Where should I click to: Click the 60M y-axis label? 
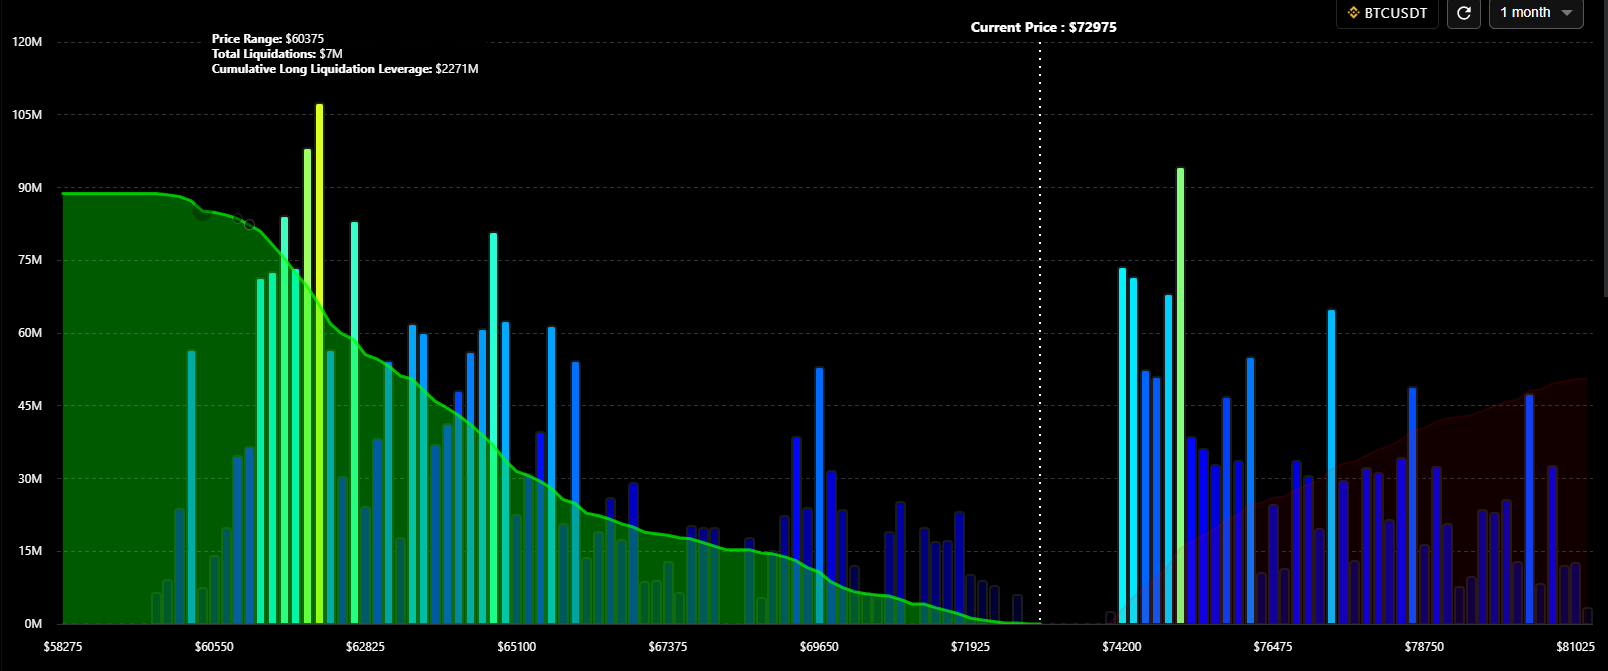tap(29, 333)
